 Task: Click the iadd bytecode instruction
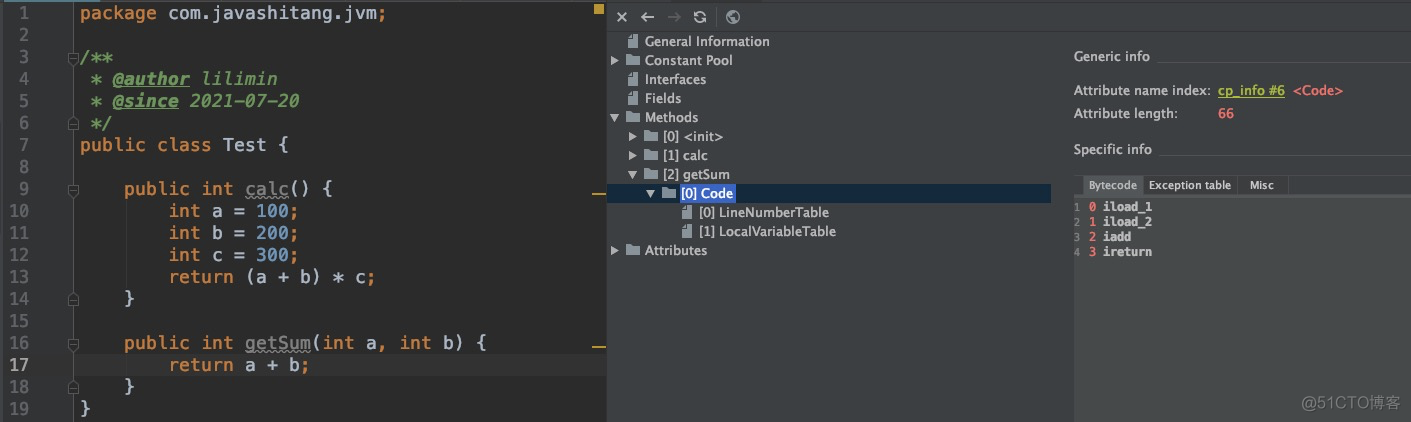click(x=1117, y=237)
